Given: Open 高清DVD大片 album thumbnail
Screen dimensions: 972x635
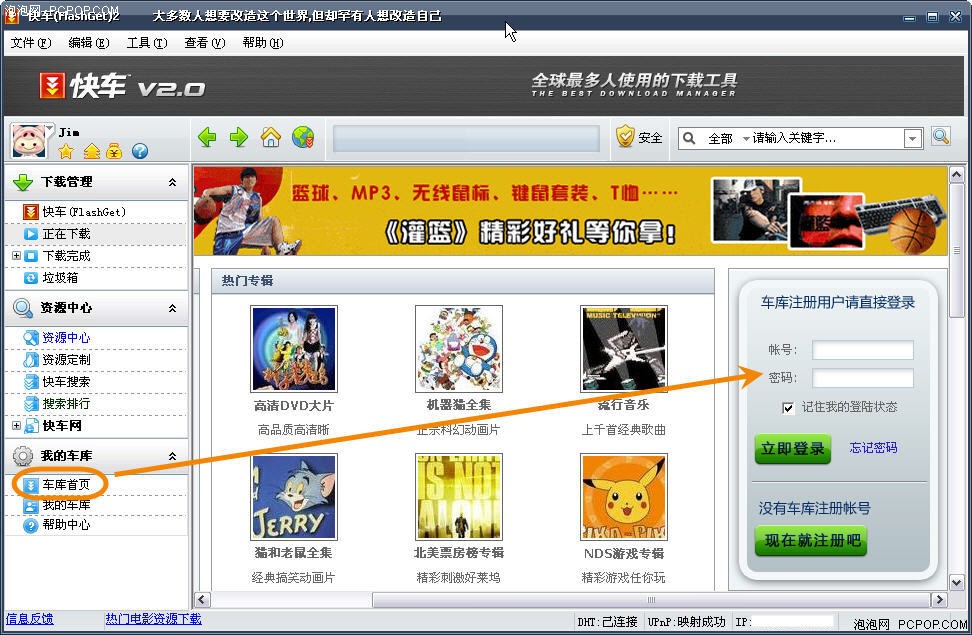Looking at the screenshot, I should [294, 349].
